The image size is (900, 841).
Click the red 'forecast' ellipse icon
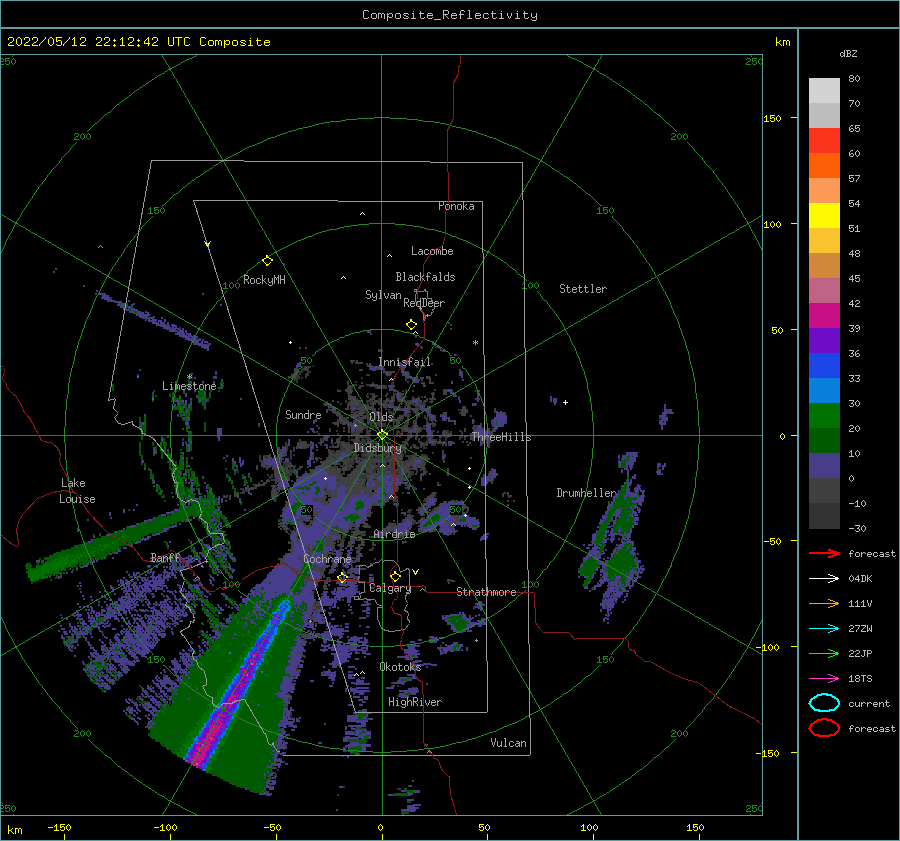[x=824, y=728]
